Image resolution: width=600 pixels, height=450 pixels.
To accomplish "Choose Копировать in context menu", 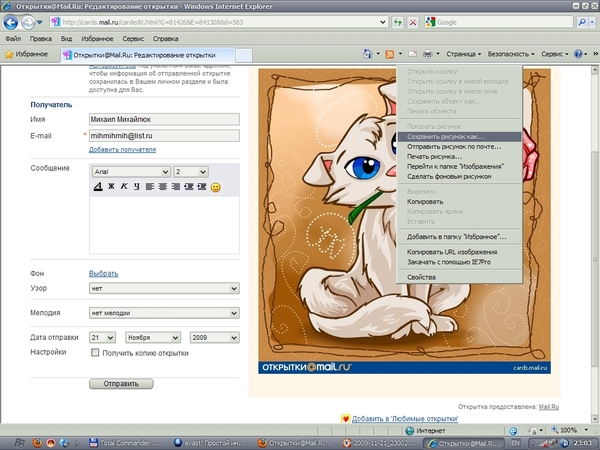I will click(x=459, y=202).
